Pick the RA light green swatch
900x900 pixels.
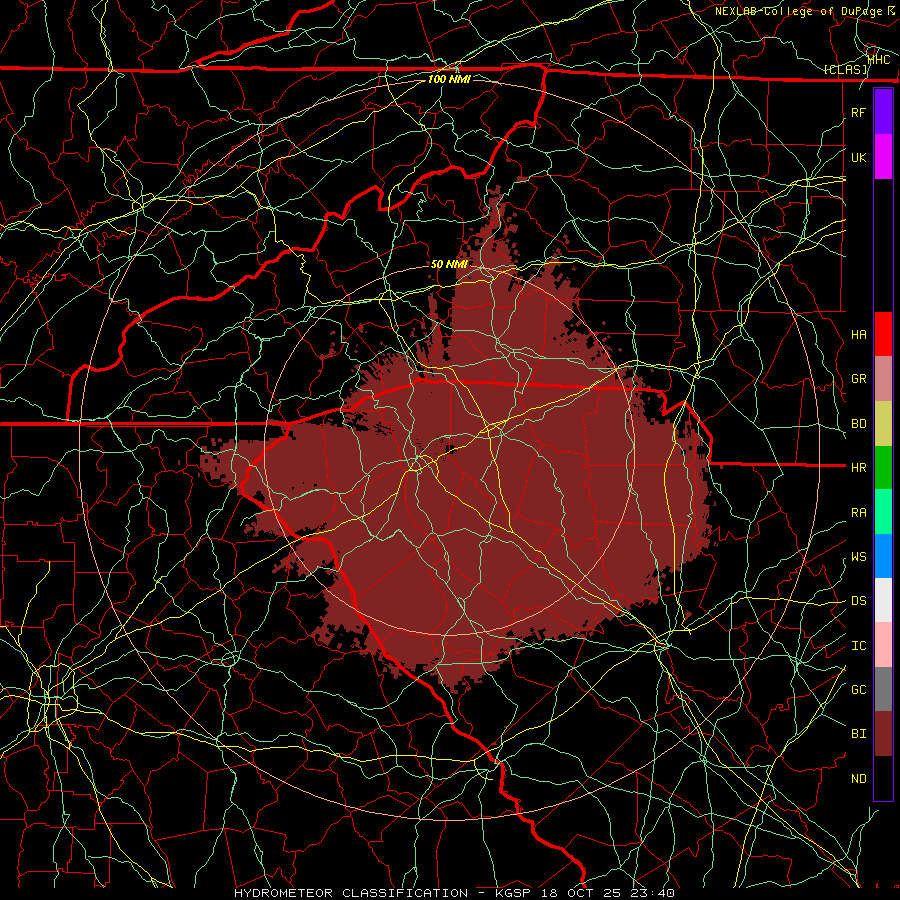pos(883,512)
